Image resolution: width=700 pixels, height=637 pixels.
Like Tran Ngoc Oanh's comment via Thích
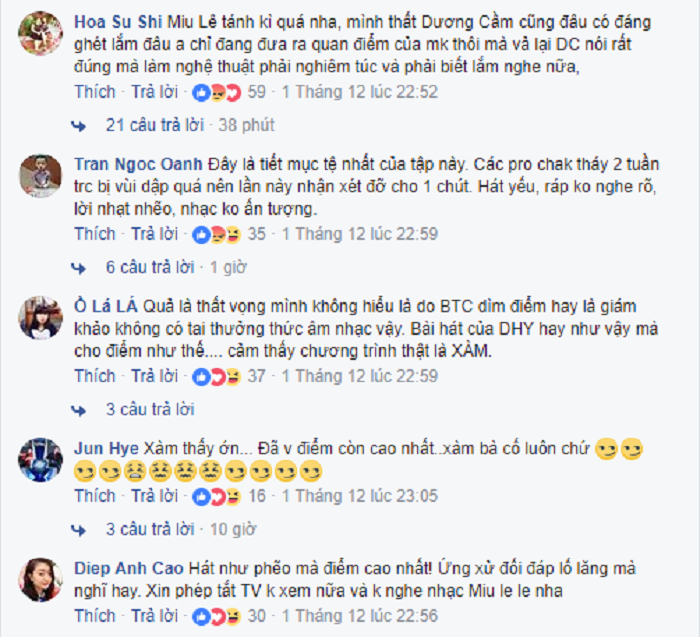pos(95,234)
